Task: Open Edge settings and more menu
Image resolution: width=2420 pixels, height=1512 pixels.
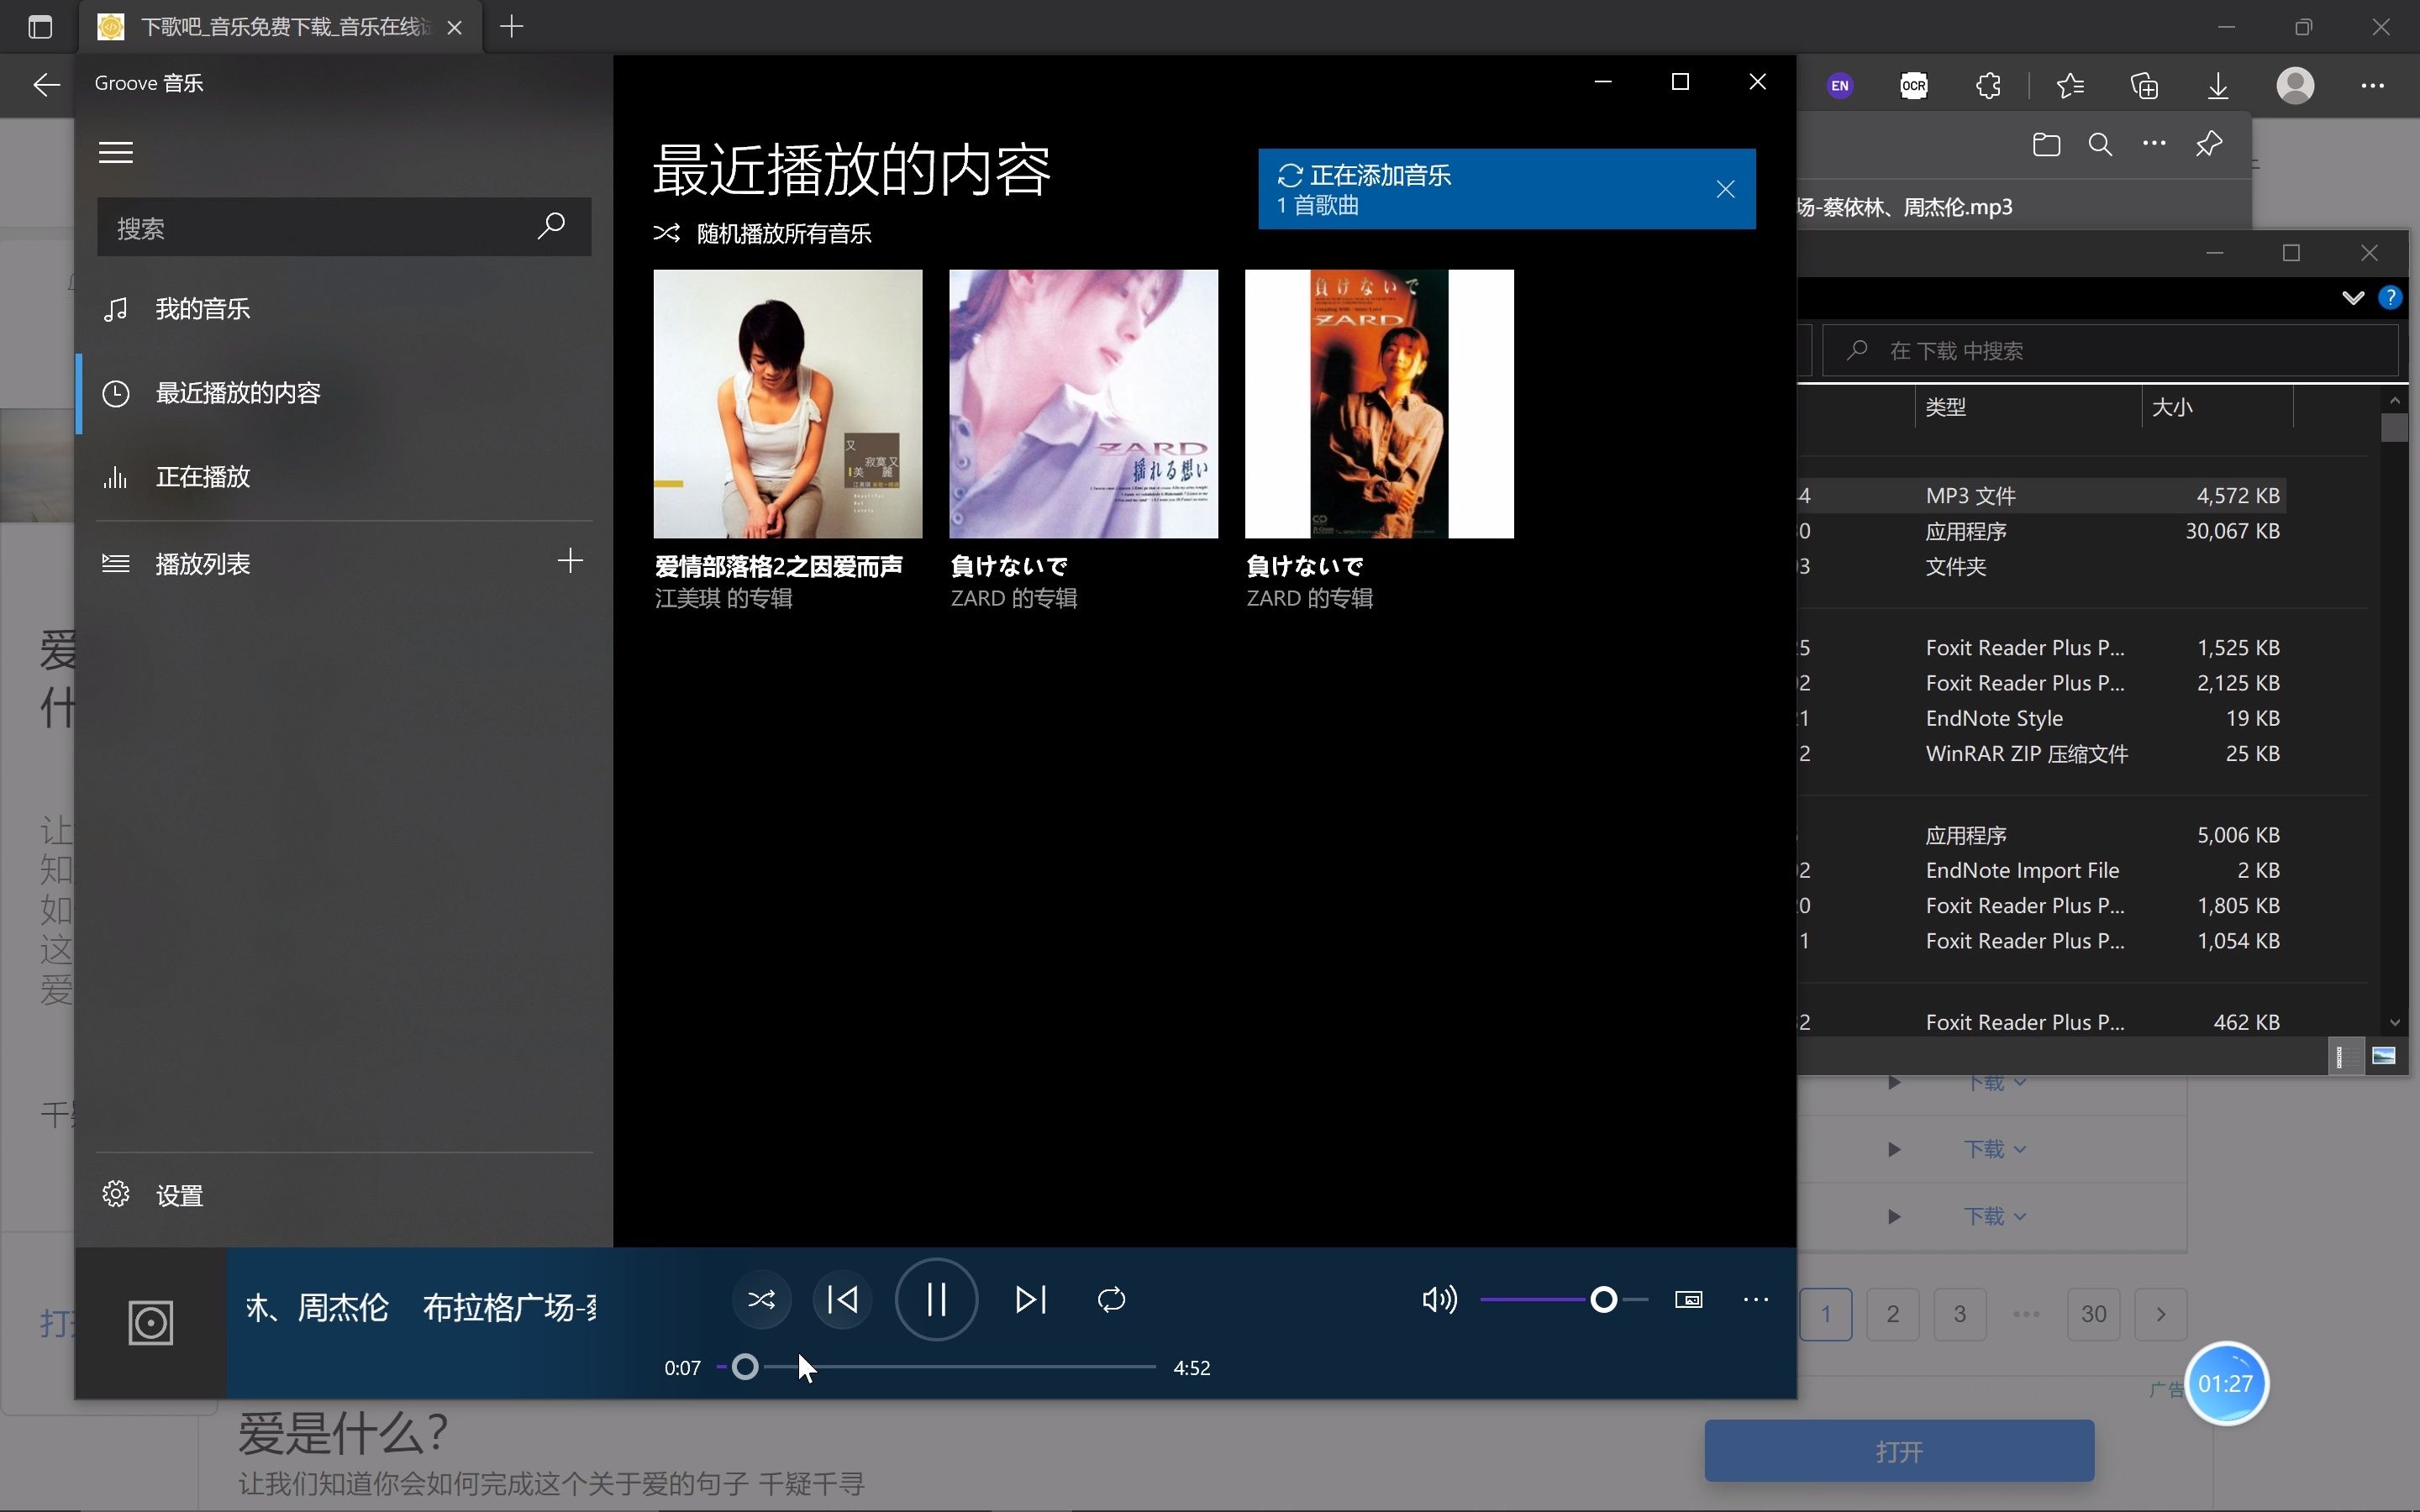Action: click(2372, 86)
